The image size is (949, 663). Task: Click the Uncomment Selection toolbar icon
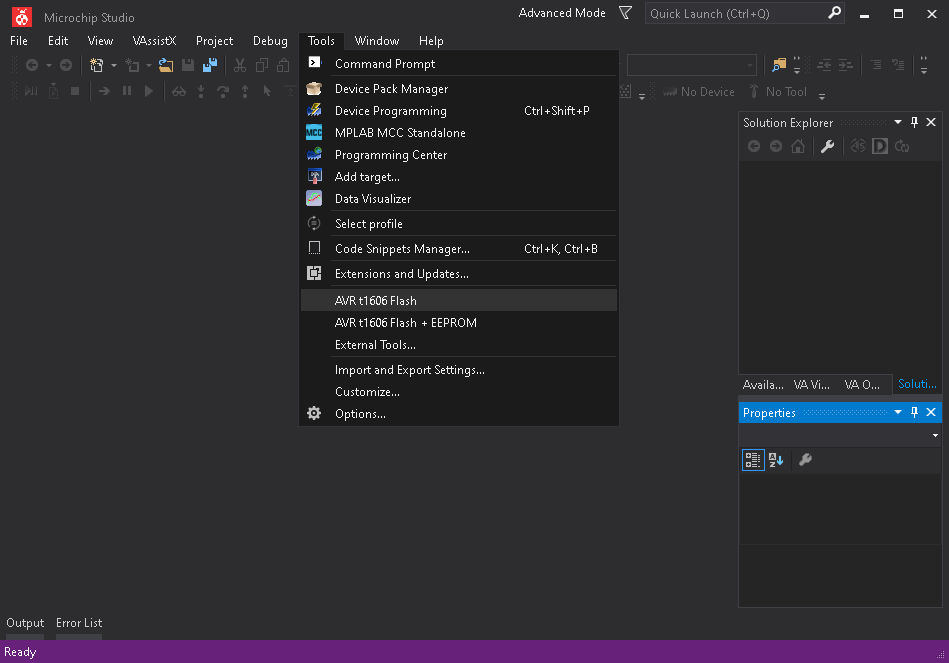point(898,65)
